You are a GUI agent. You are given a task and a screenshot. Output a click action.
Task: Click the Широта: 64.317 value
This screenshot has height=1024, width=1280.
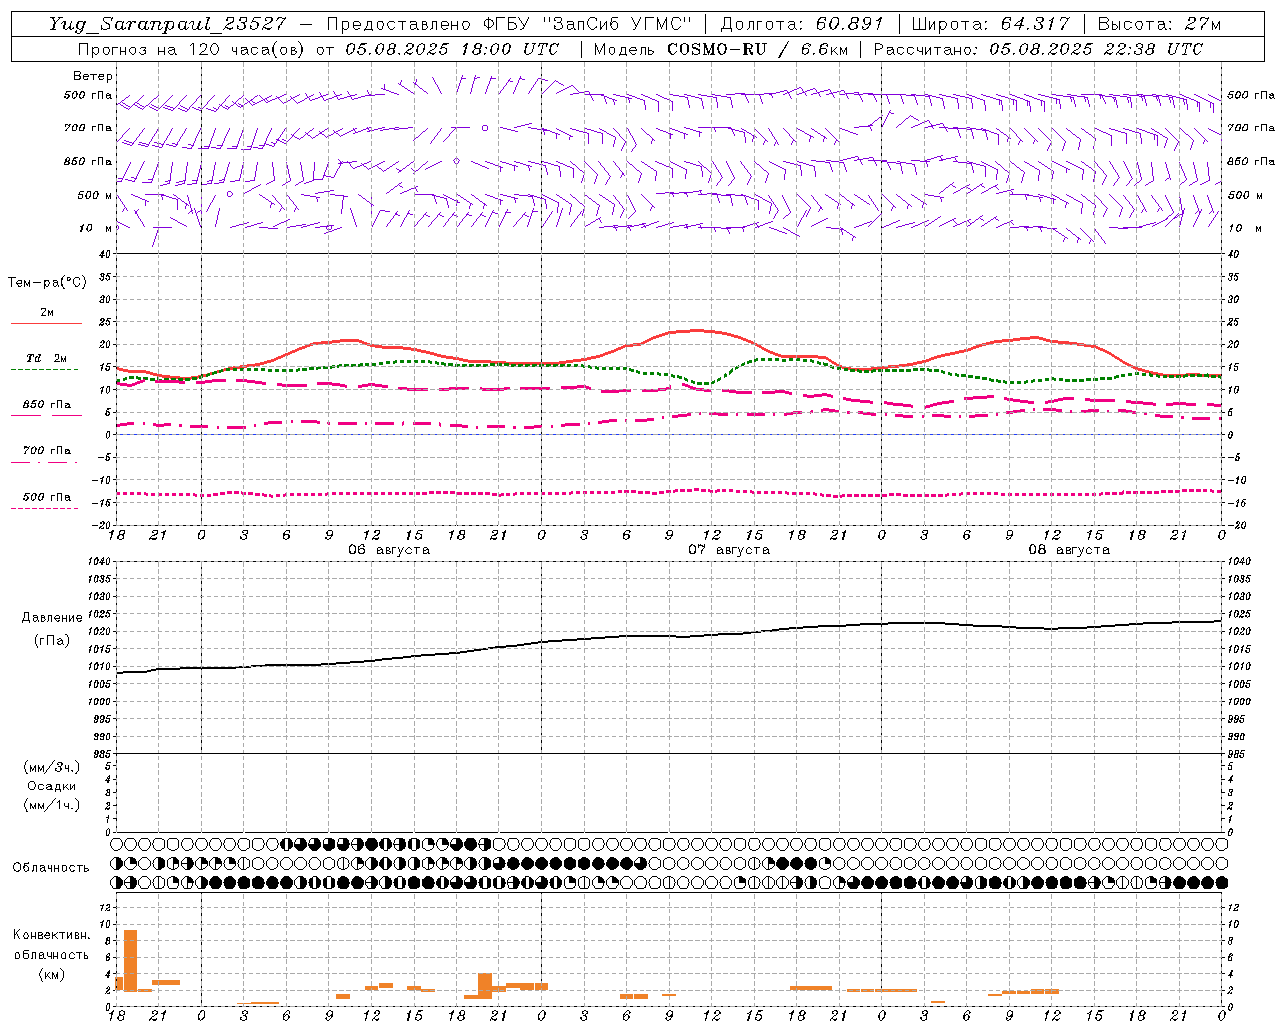pyautogui.click(x=991, y=24)
